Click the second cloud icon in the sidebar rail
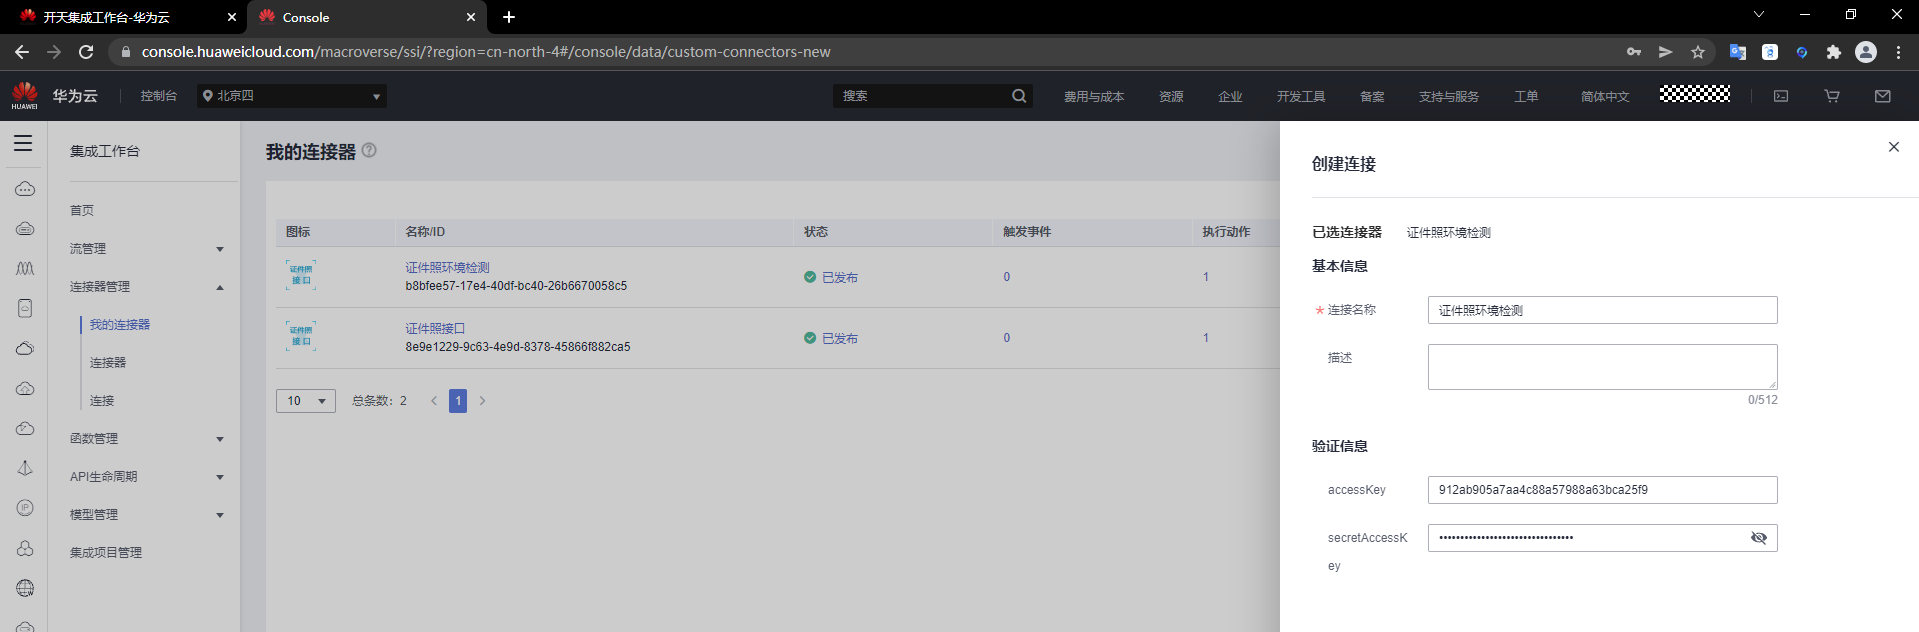 (x=25, y=229)
